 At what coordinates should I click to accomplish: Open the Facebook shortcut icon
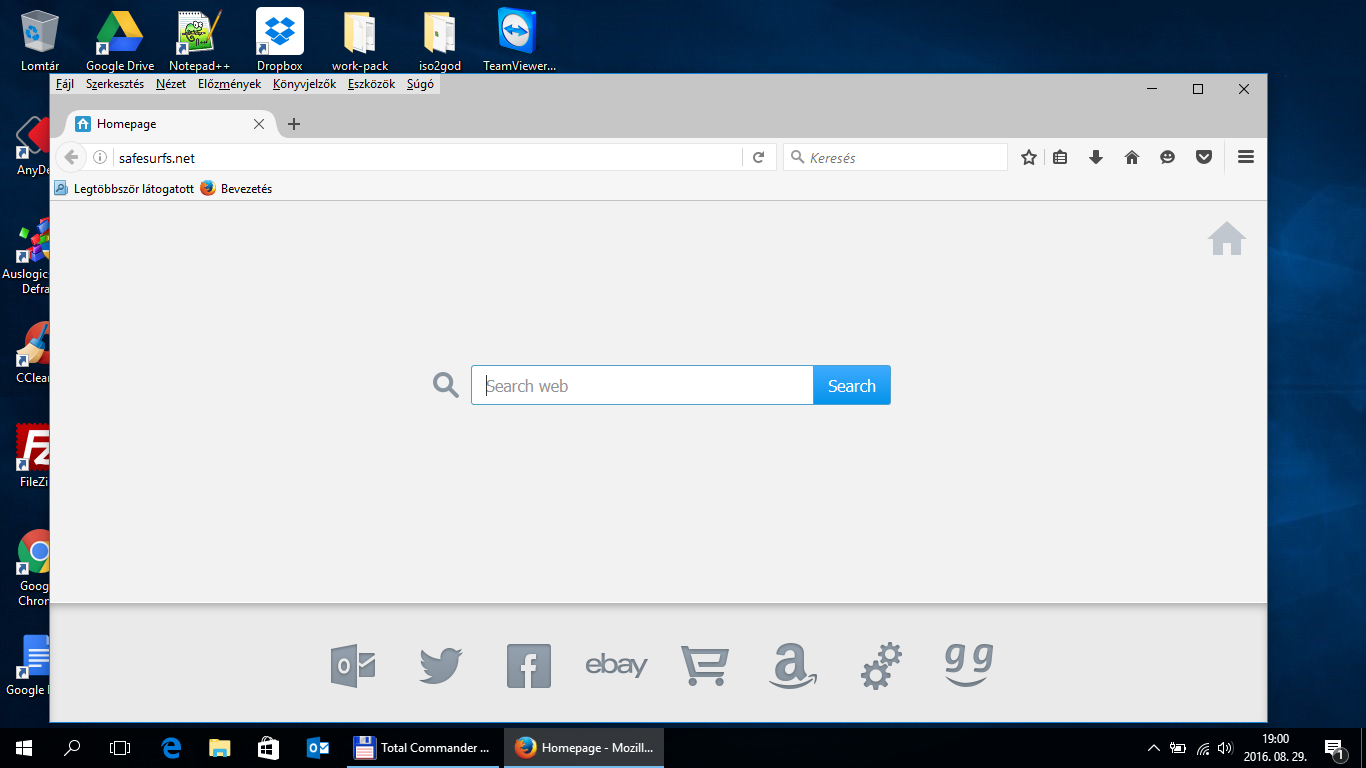pos(528,666)
